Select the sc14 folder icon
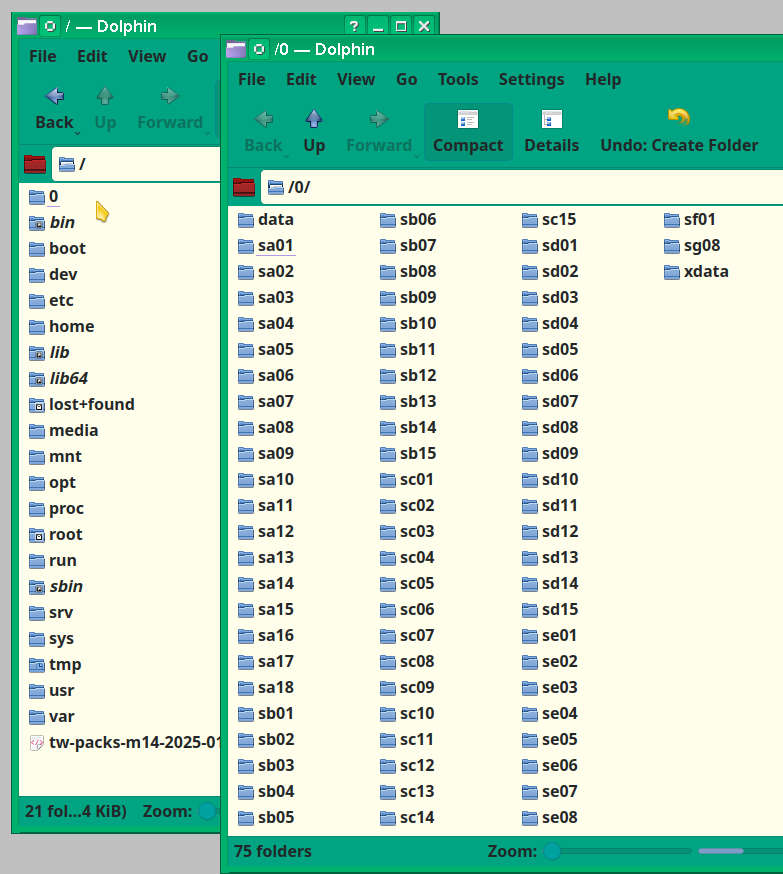 (388, 818)
